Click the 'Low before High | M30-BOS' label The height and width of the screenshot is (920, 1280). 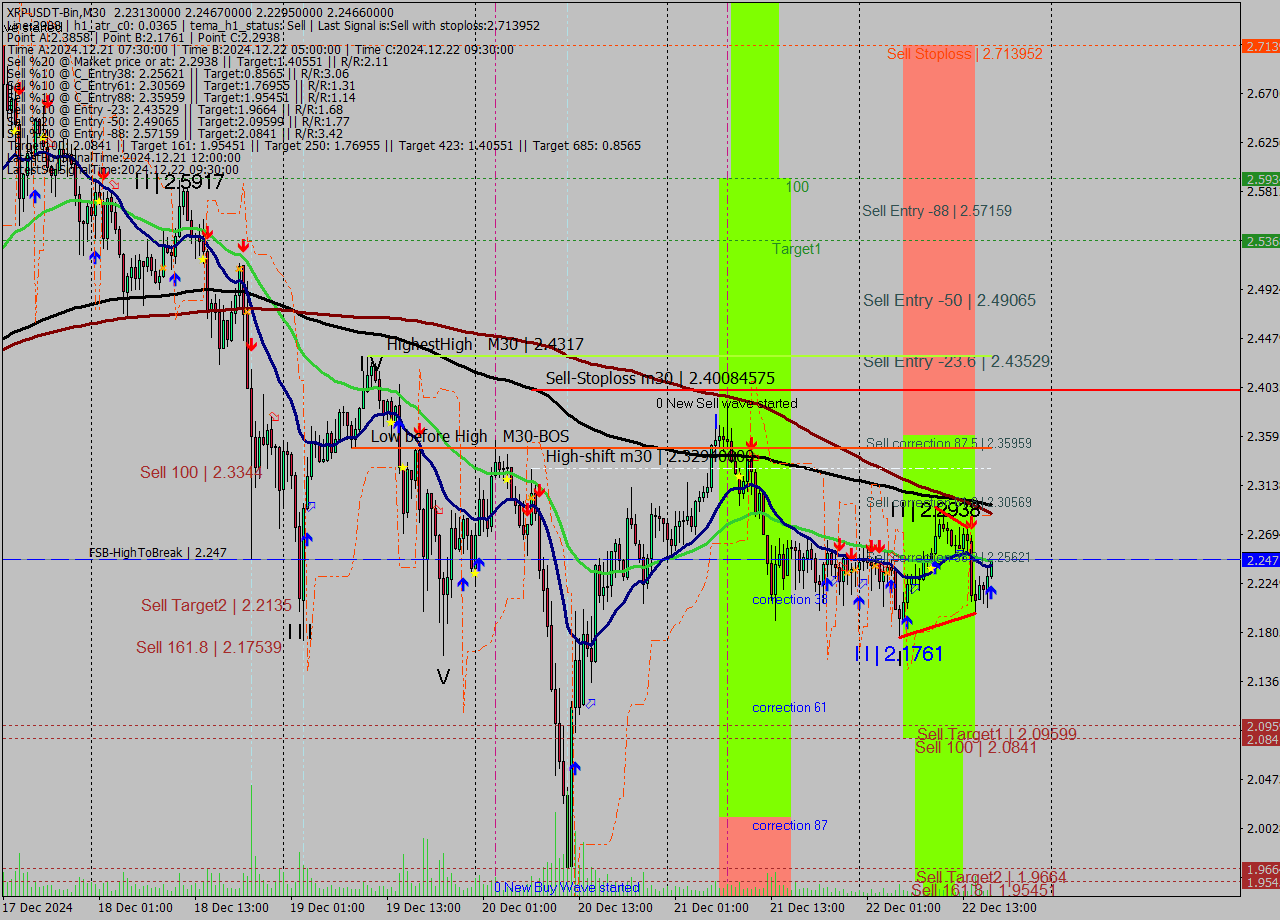point(470,436)
